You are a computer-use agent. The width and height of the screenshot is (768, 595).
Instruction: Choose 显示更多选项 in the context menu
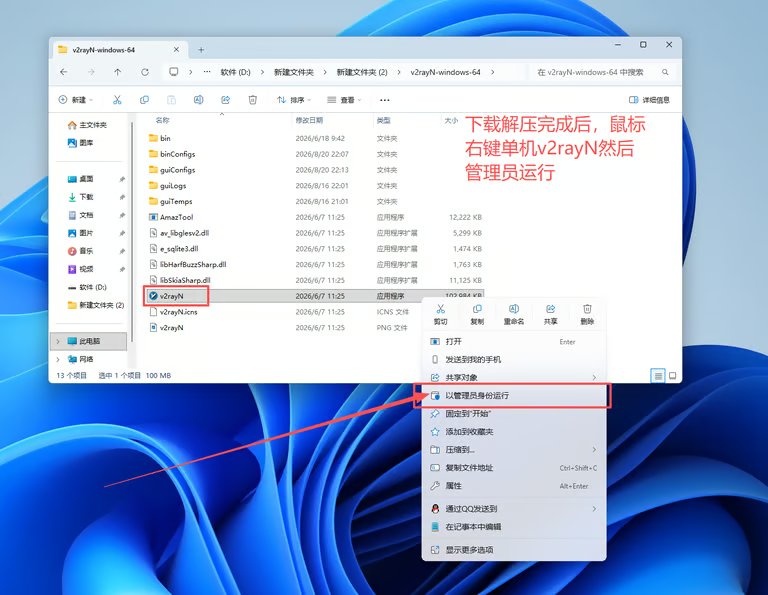tap(514, 550)
